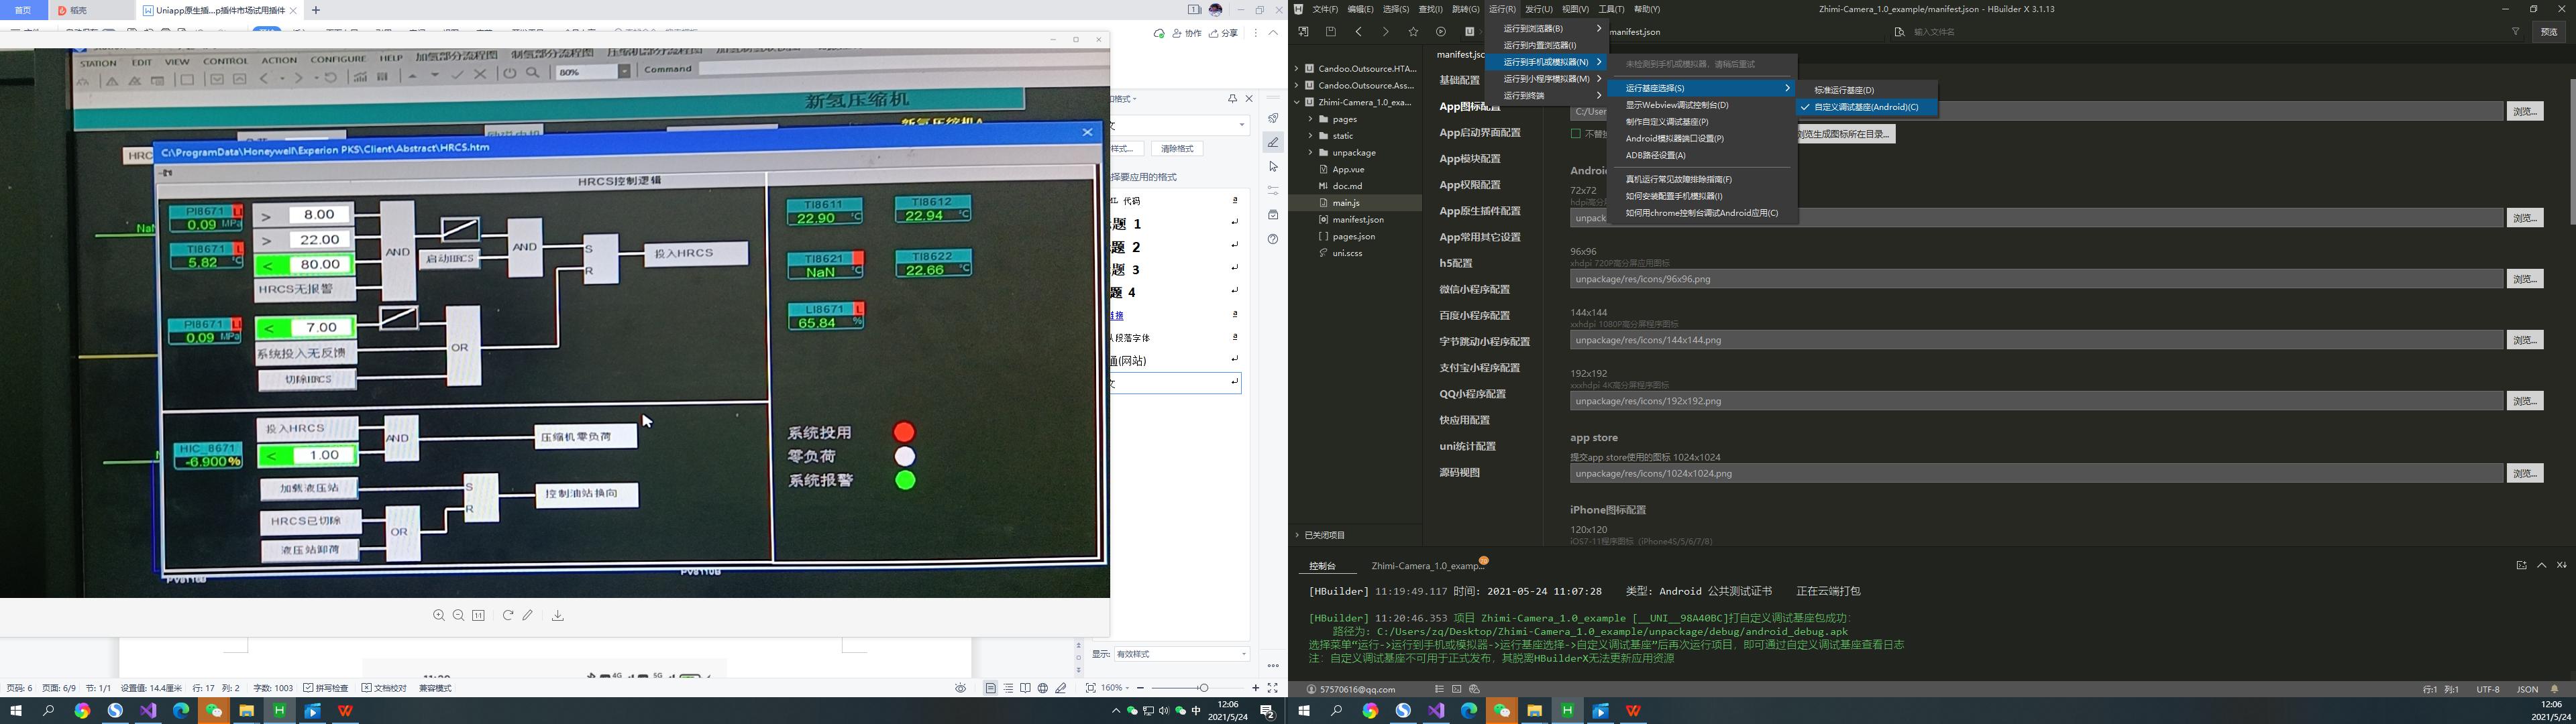Click the 清除格式 button in styles panel
2576x724 pixels.
1177,149
